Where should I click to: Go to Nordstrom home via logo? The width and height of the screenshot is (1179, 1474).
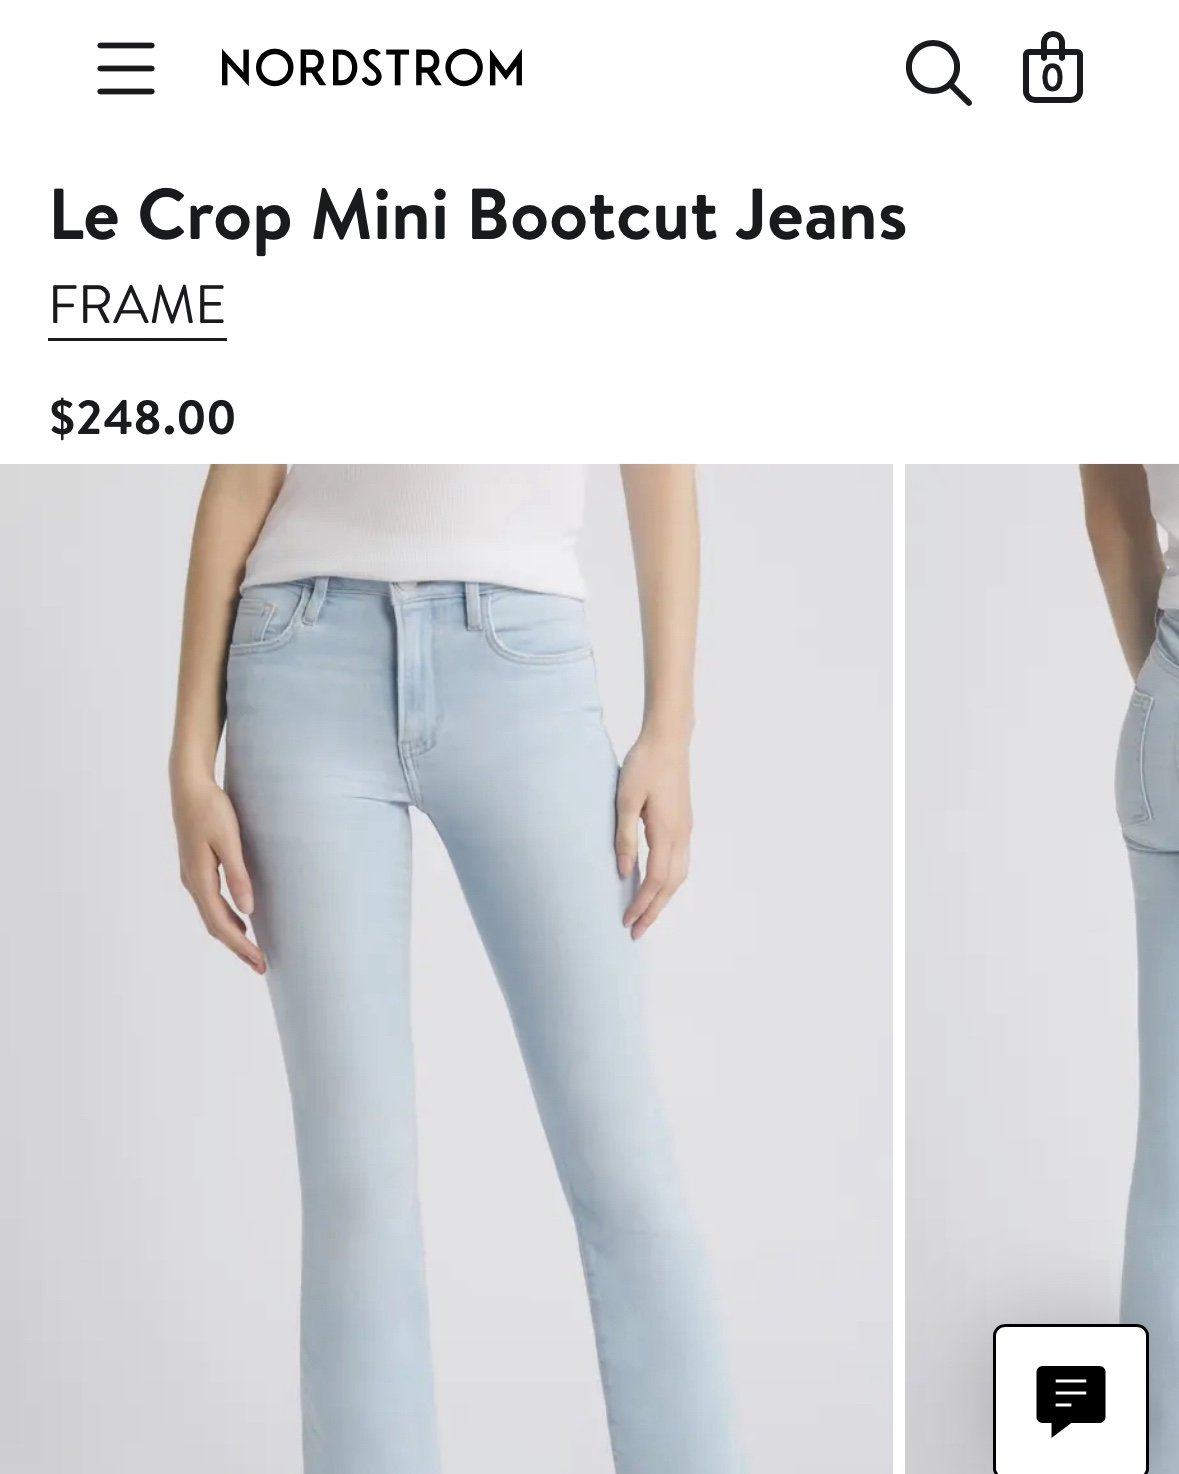tap(372, 69)
